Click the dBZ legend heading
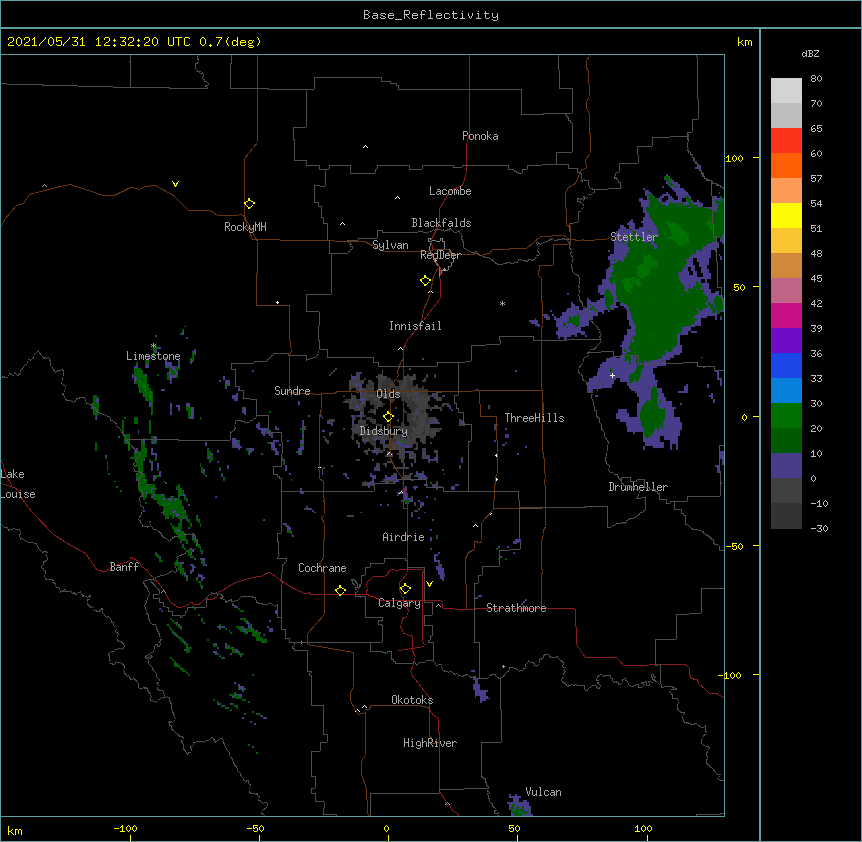Screen dimensions: 862x842 coord(810,53)
